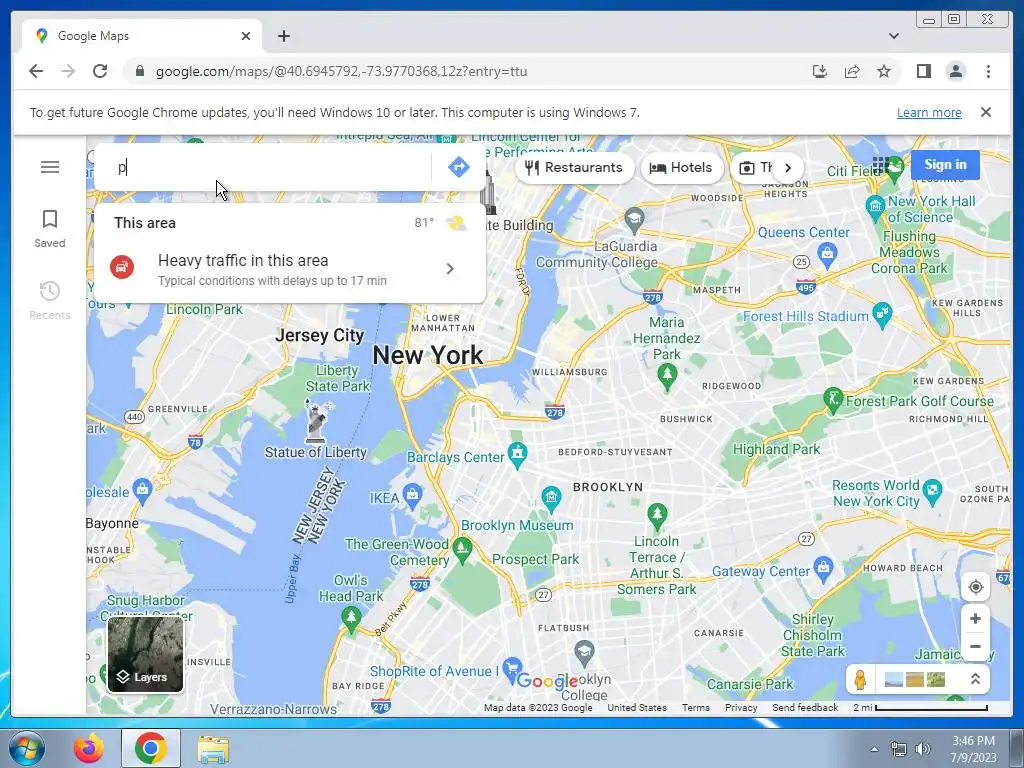
Task: Open the tab search dropdown
Action: (x=894, y=36)
